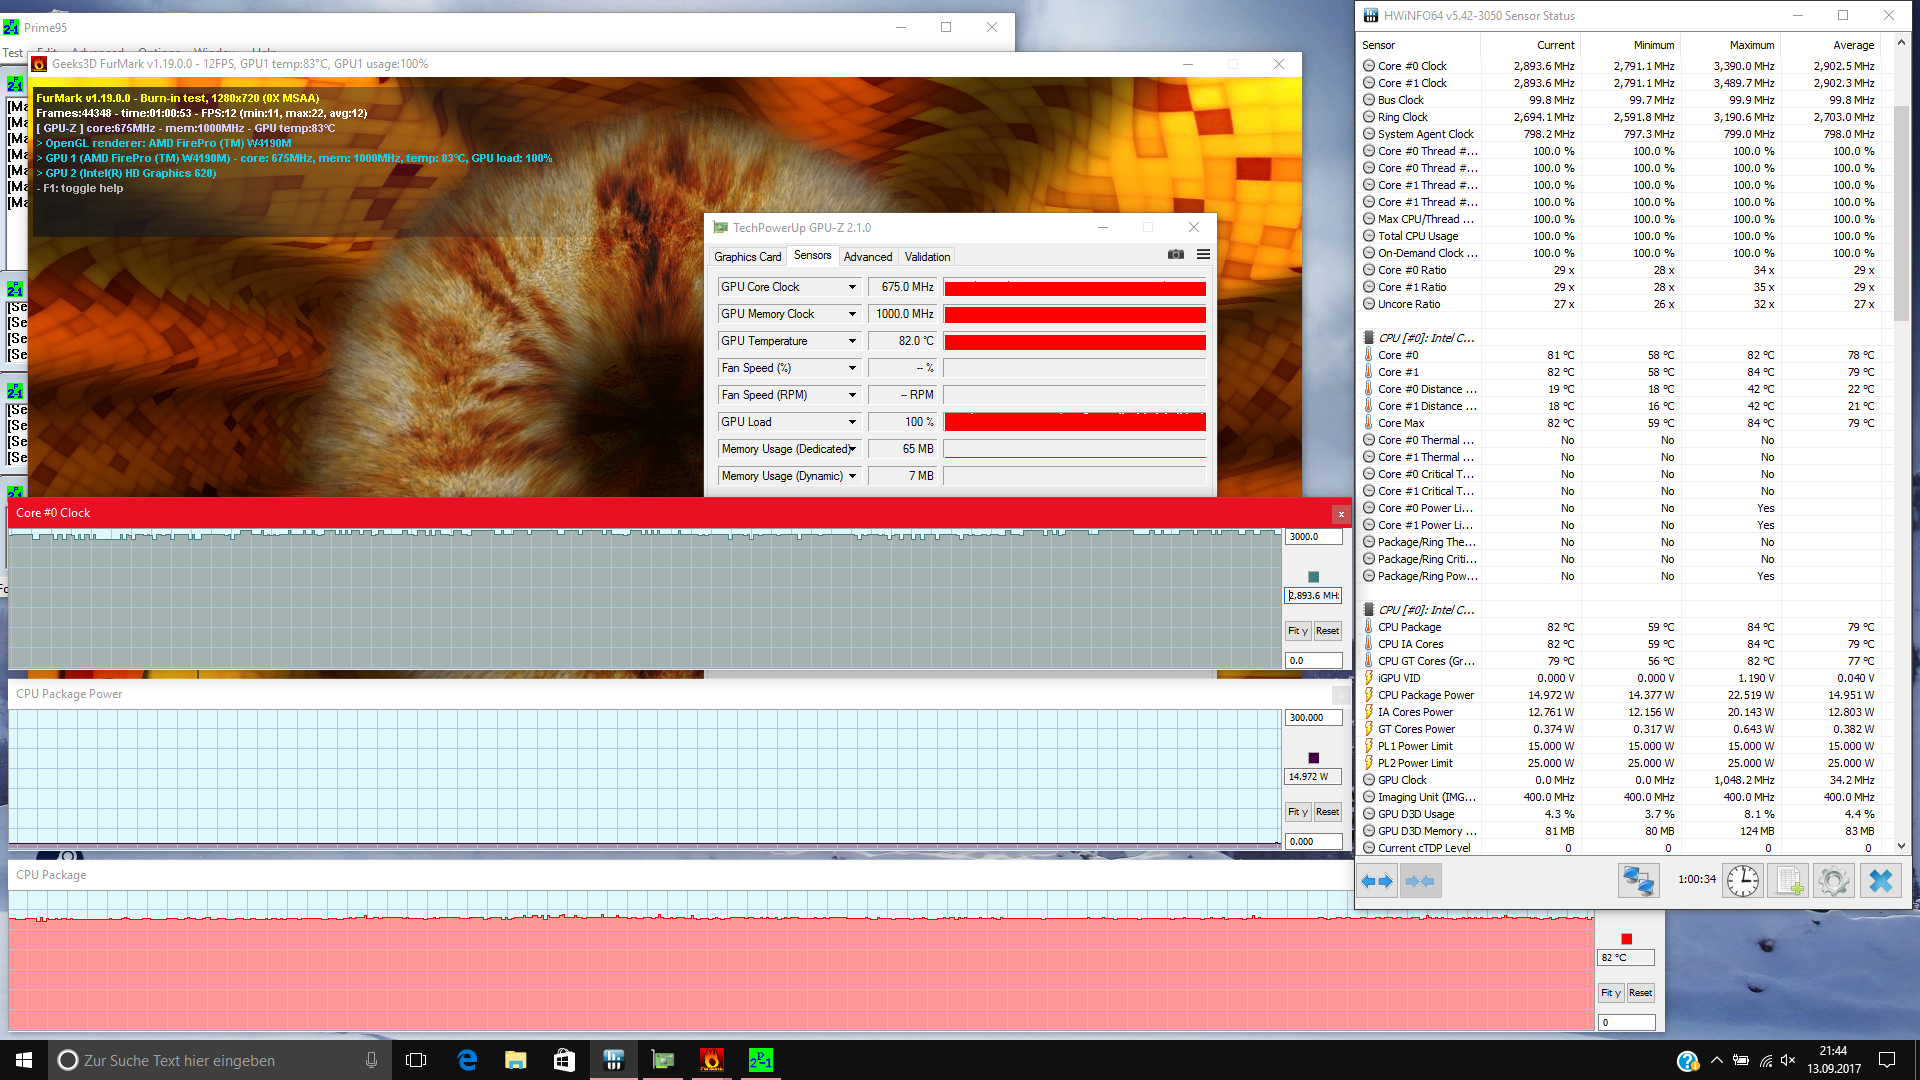Switch to the GPU-Z Advanced tab
Image resolution: width=1920 pixels, height=1080 pixels.
pos(867,257)
